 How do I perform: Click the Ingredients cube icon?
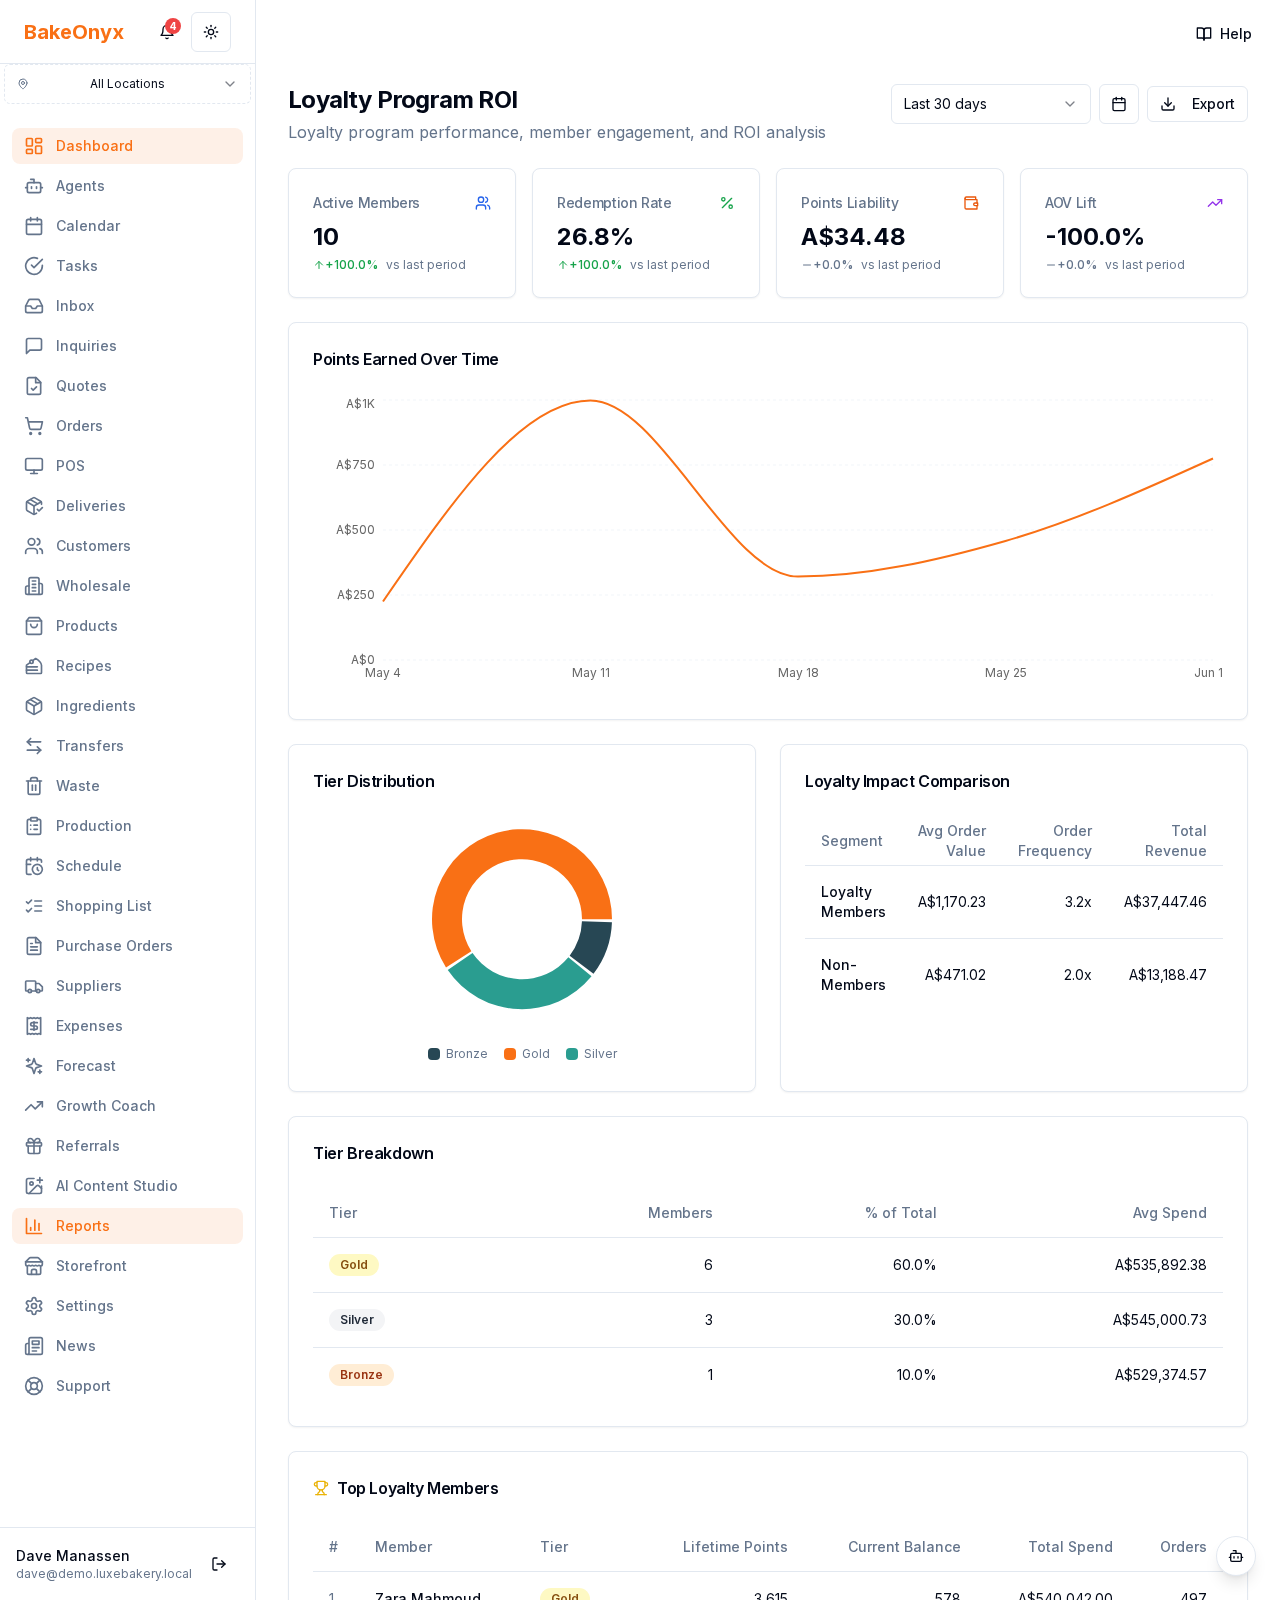34,706
